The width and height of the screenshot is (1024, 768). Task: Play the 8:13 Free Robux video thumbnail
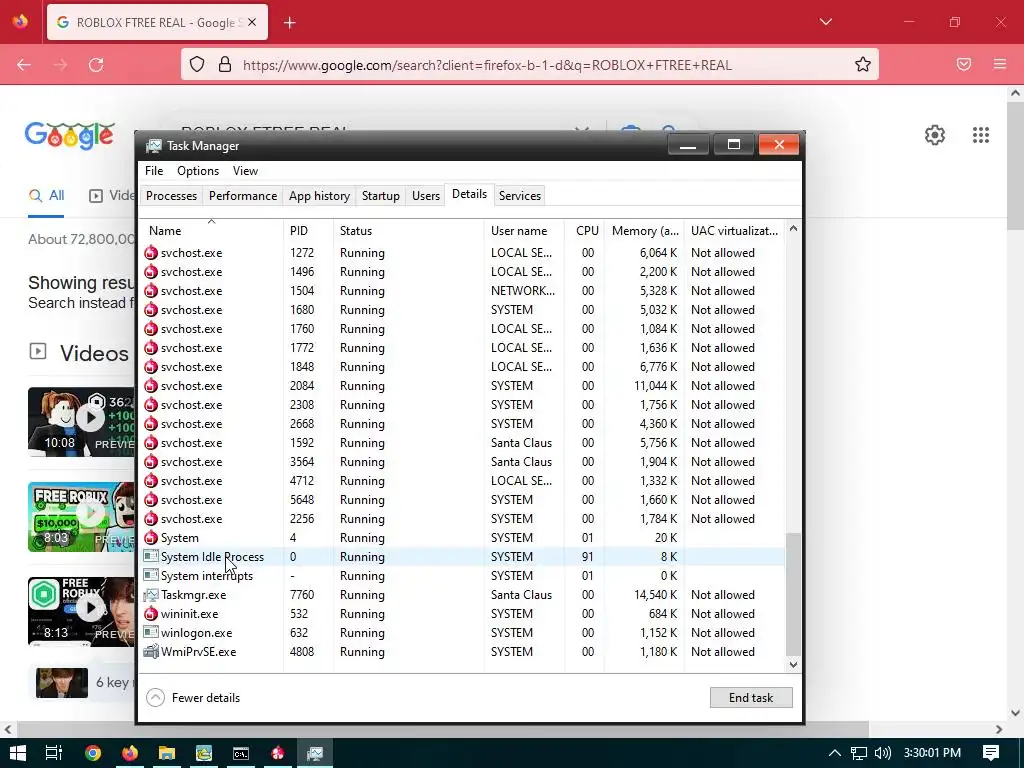(81, 612)
